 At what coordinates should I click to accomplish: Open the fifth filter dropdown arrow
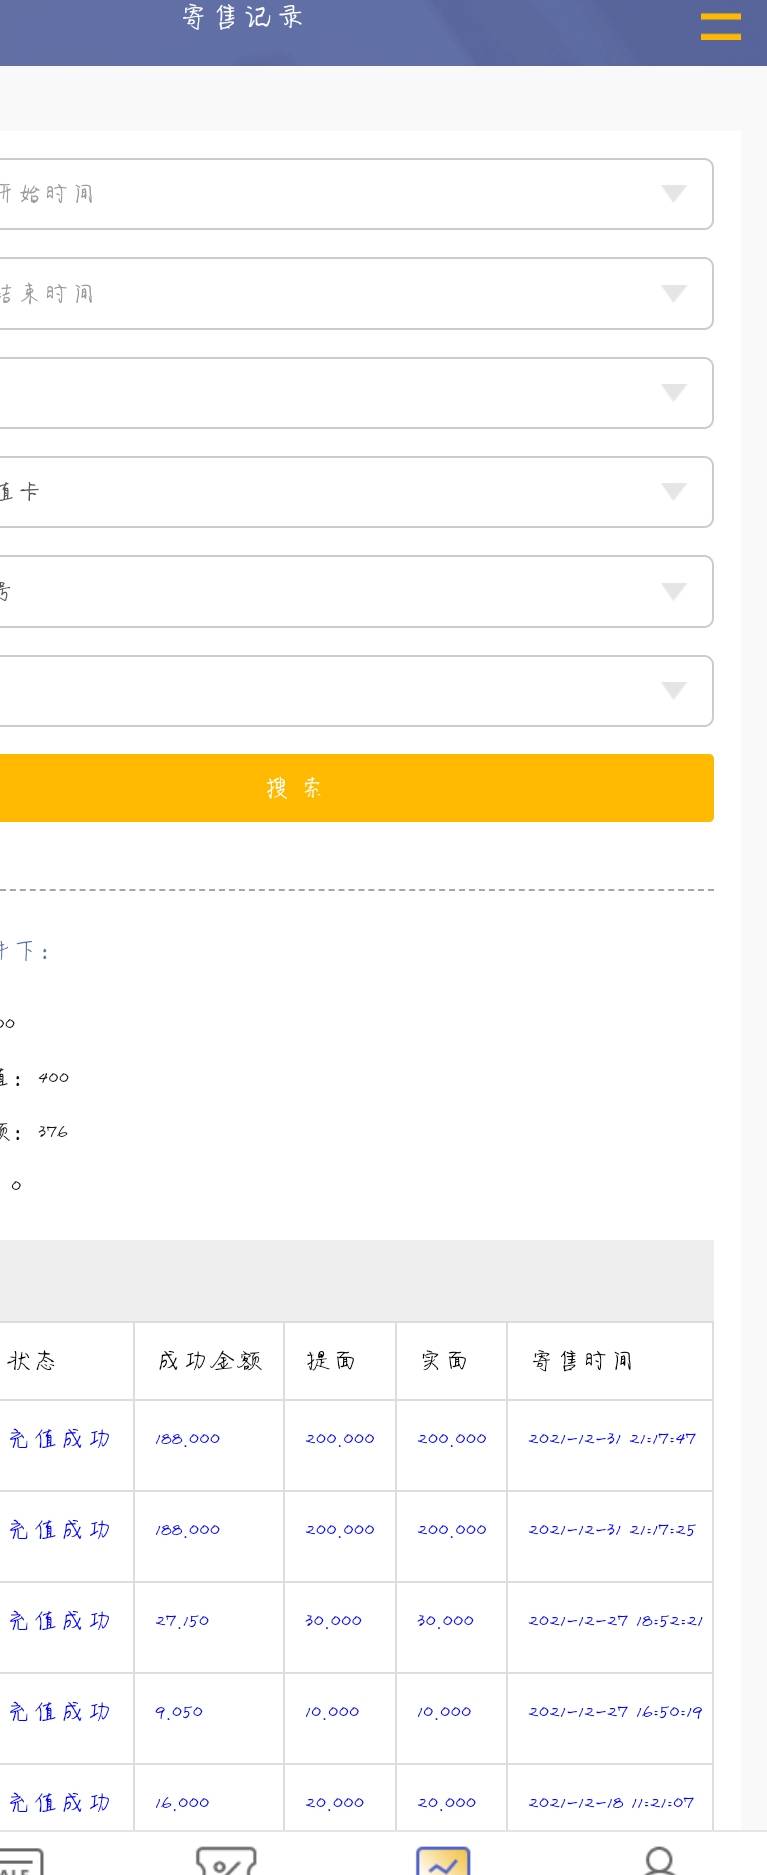674,591
